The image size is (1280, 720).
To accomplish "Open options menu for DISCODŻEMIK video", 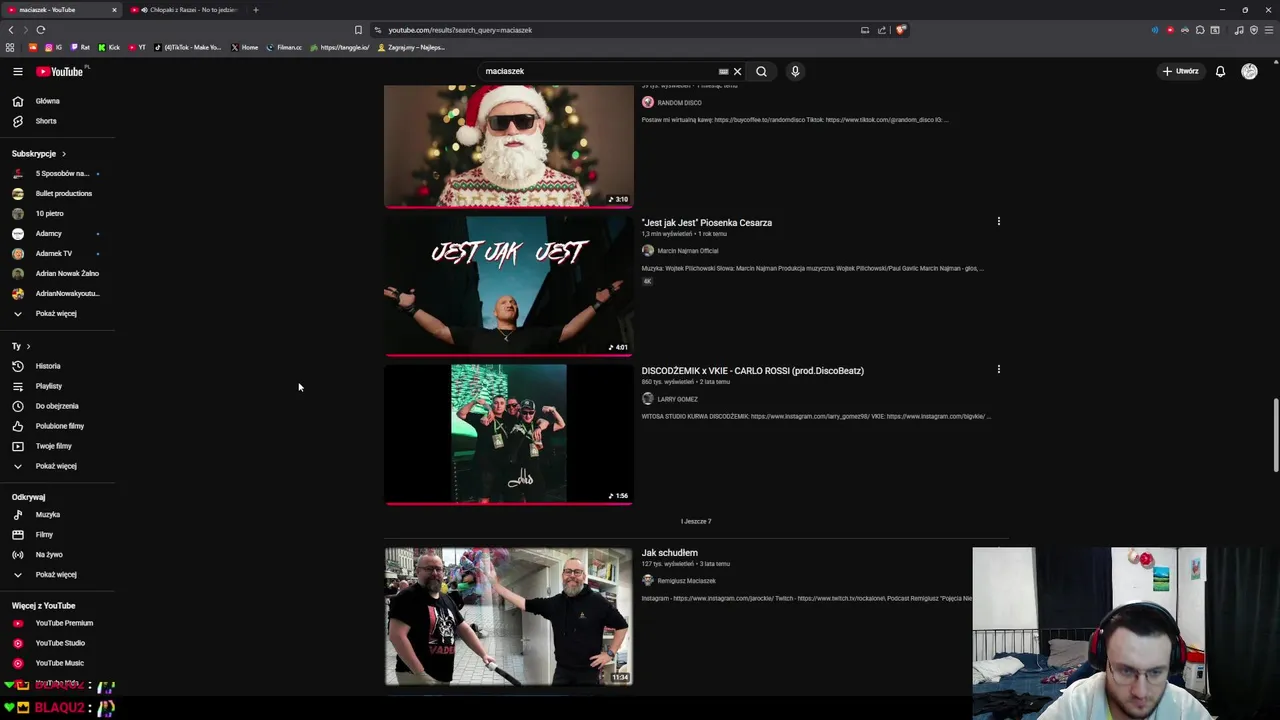I will (998, 369).
